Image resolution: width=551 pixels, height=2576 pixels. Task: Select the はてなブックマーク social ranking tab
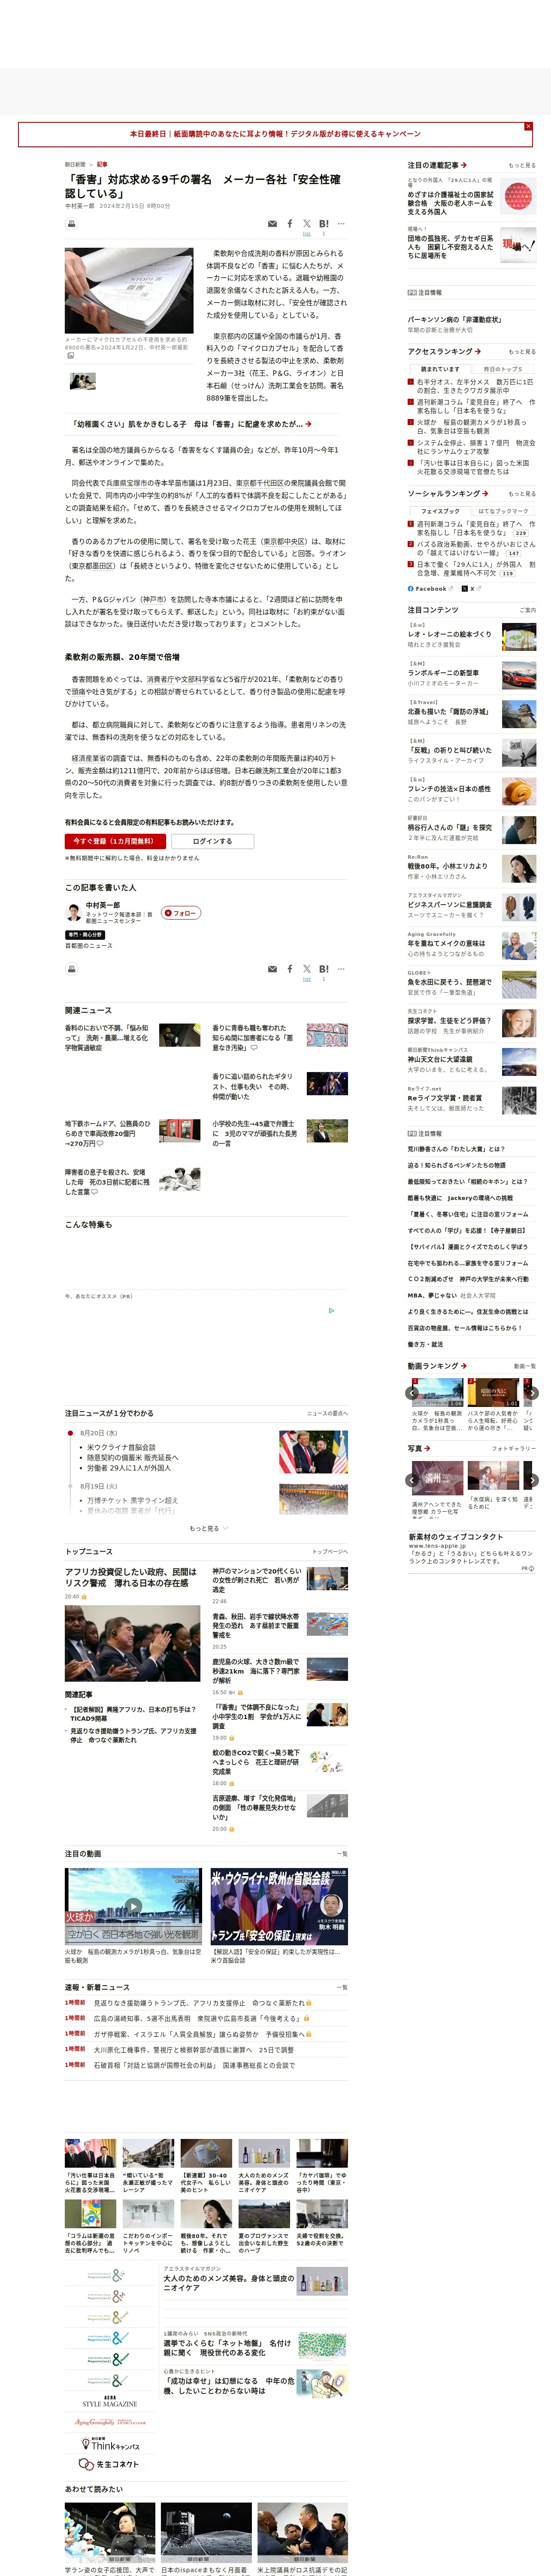tap(504, 511)
